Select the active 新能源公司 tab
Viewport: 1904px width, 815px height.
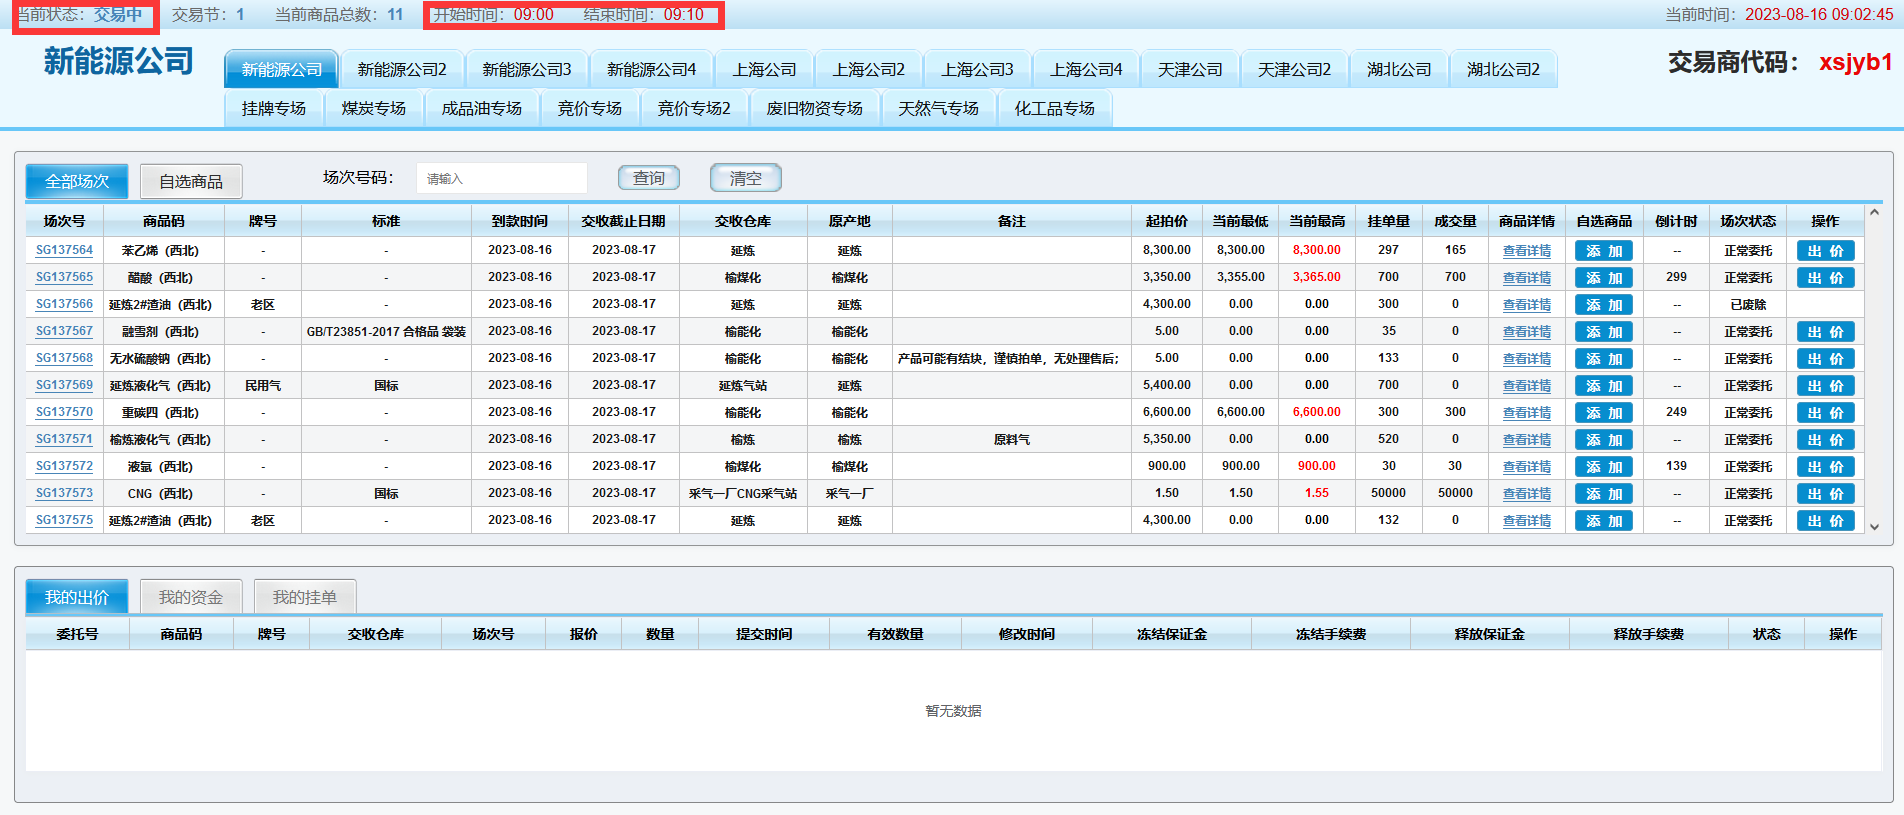(x=282, y=69)
